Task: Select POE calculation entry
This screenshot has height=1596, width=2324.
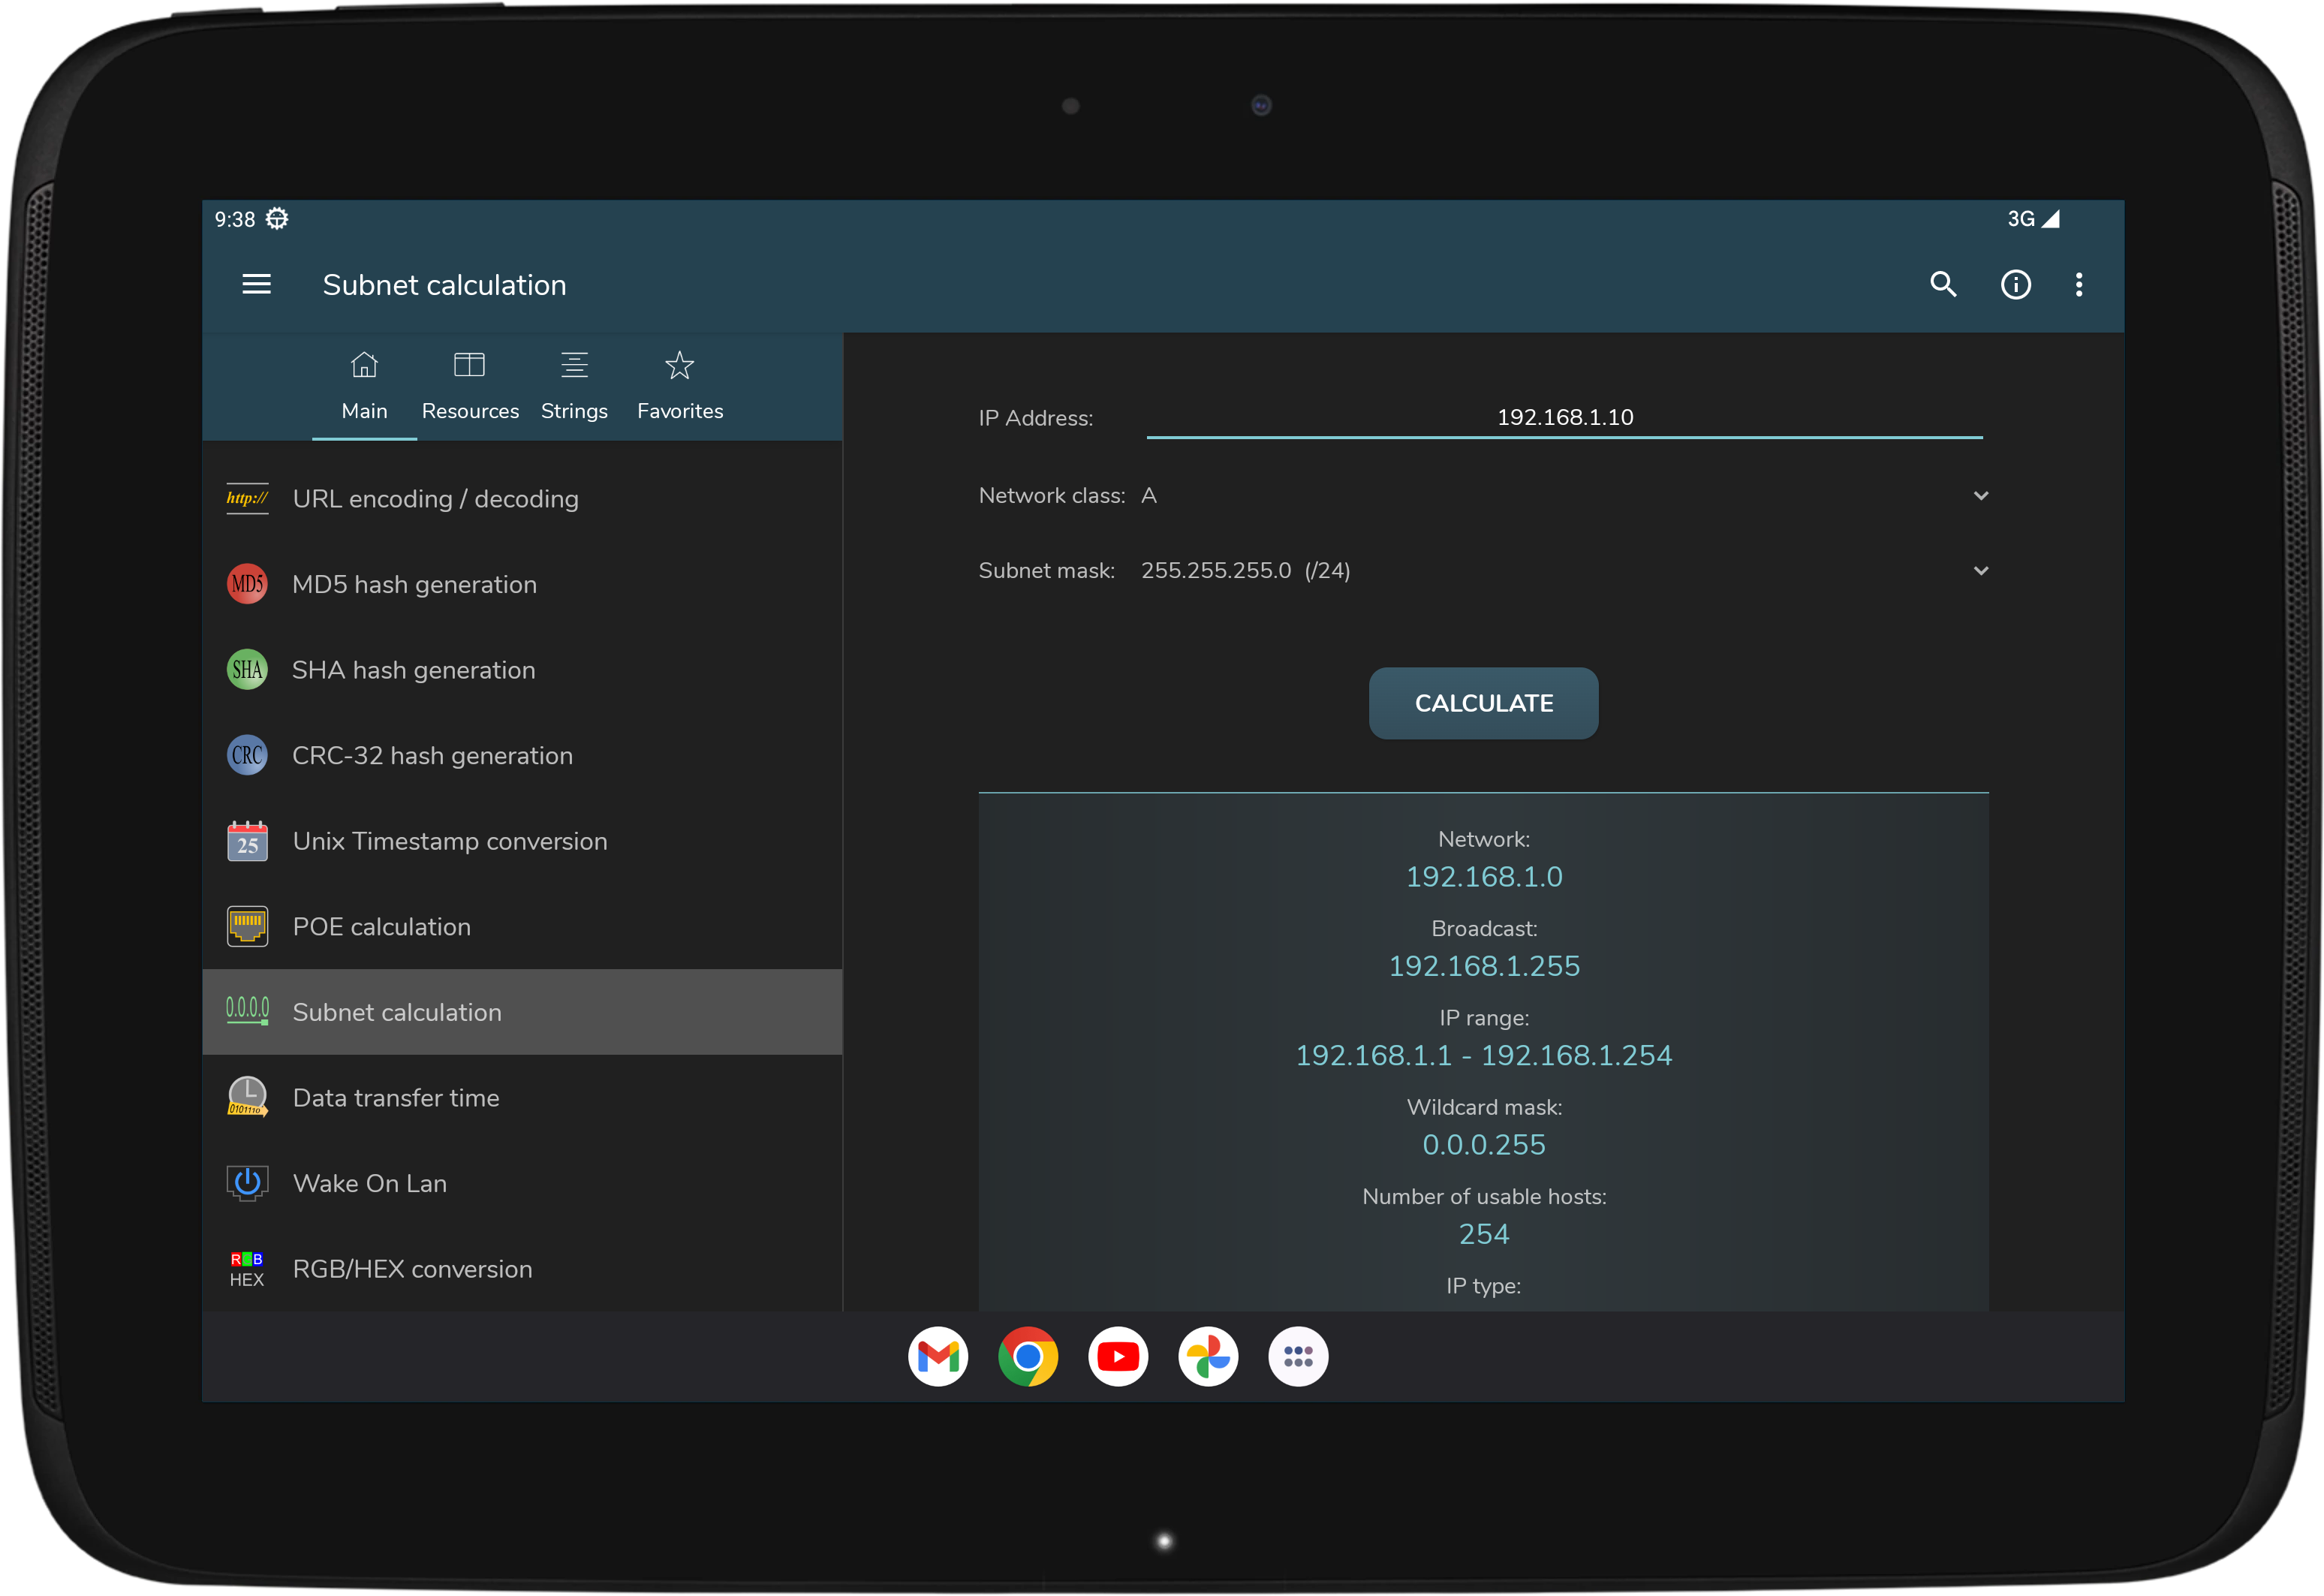Action: pyautogui.click(x=523, y=926)
